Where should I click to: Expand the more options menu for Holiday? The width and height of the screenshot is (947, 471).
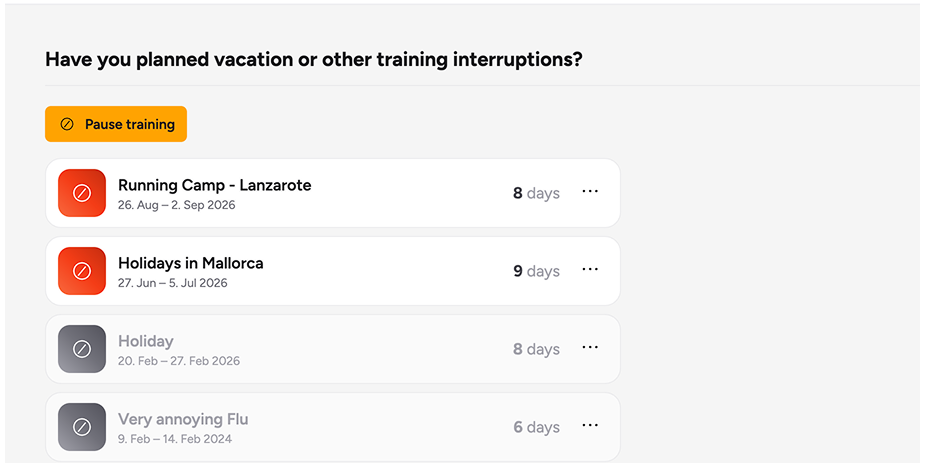(x=590, y=347)
